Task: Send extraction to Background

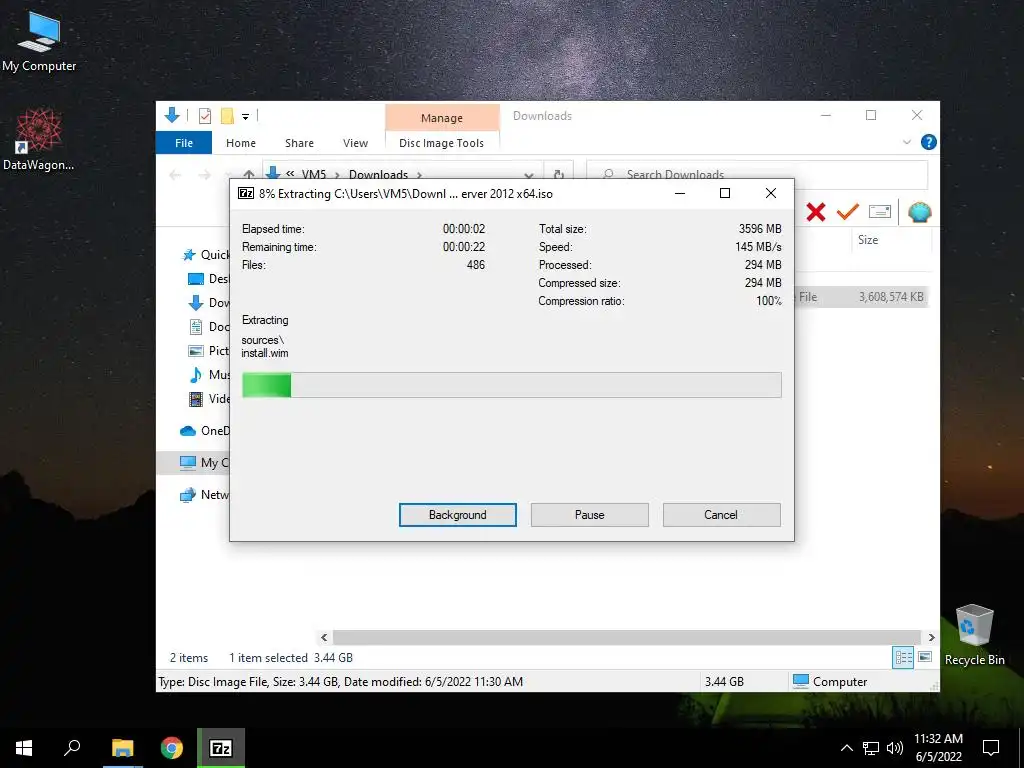Action: coord(457,515)
